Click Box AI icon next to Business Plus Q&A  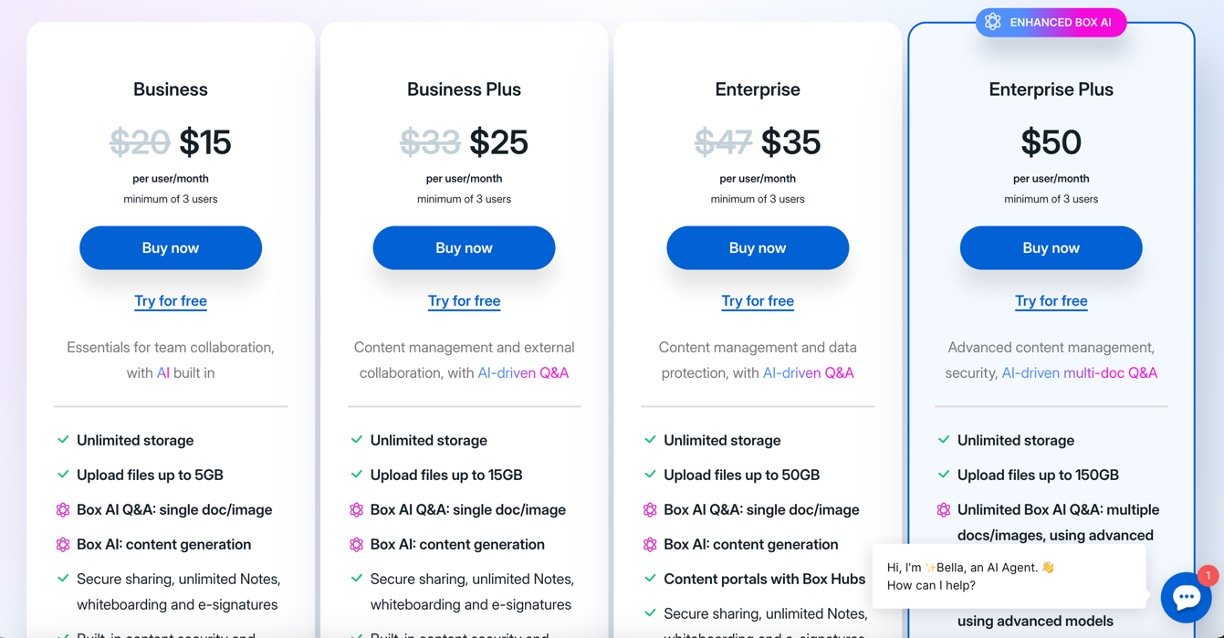pyautogui.click(x=356, y=510)
